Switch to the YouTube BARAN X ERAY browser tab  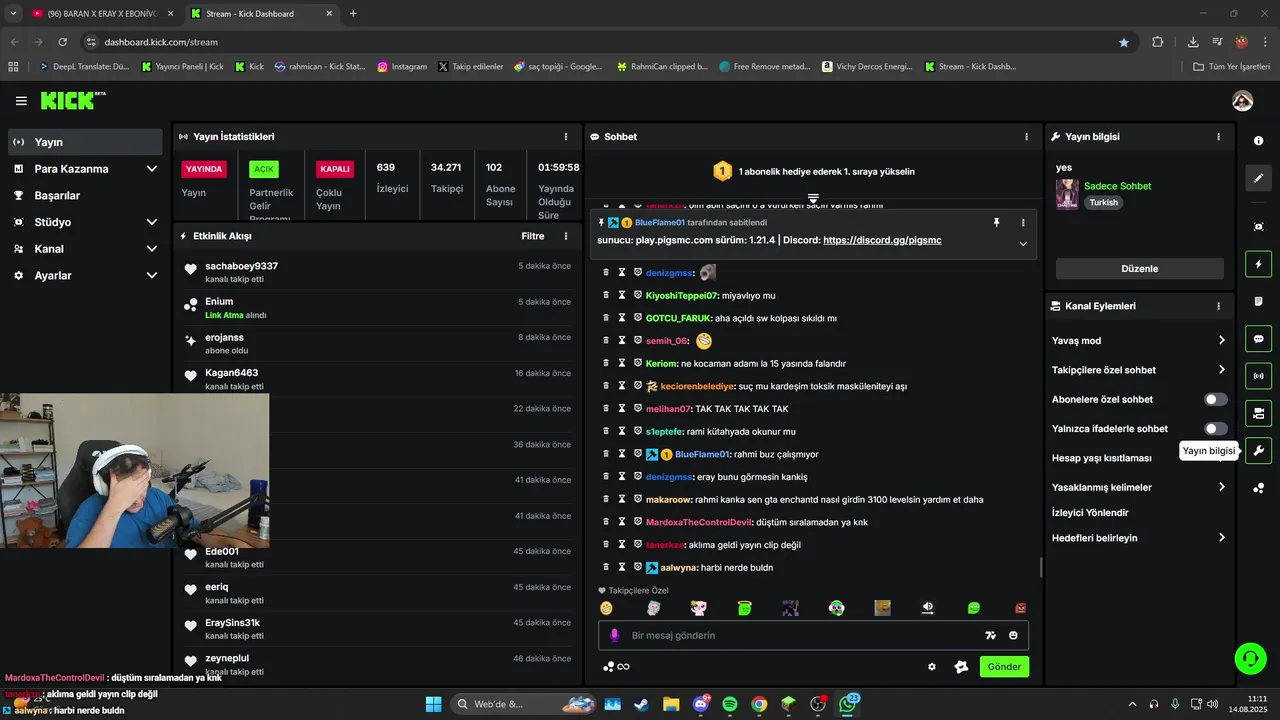[x=102, y=14]
